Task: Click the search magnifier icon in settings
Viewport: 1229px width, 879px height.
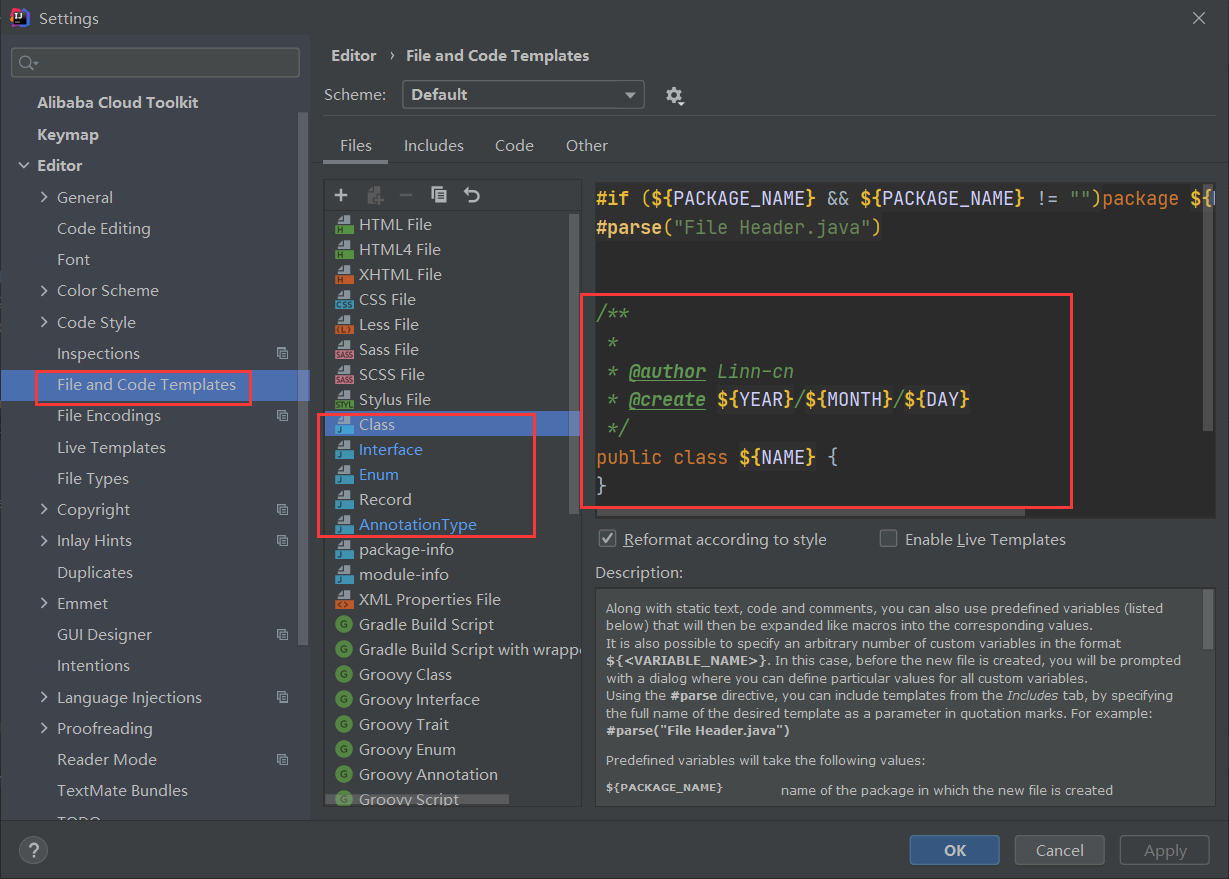Action: [26, 63]
